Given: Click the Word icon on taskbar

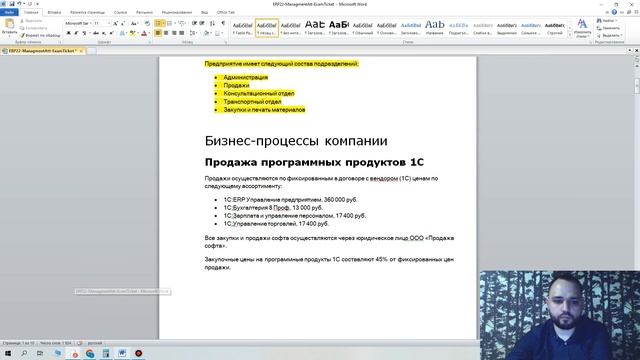Looking at the screenshot, I should [122, 353].
